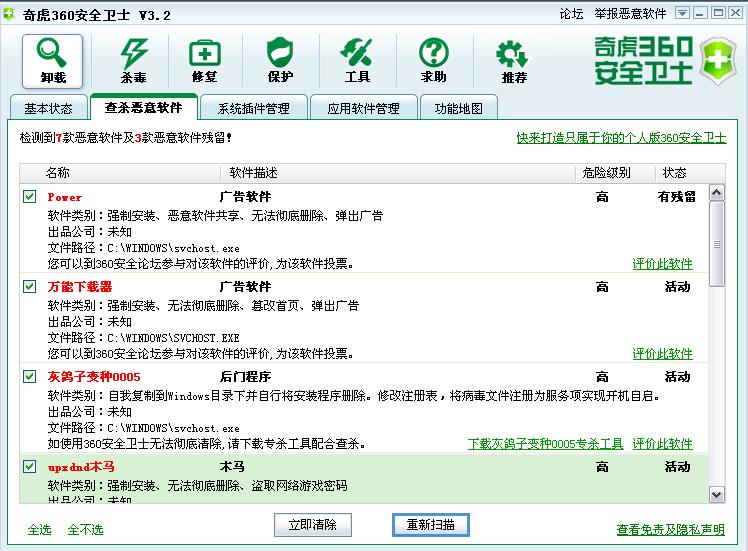
Task: Click the malware list scrollbar thumb
Action: (717, 244)
